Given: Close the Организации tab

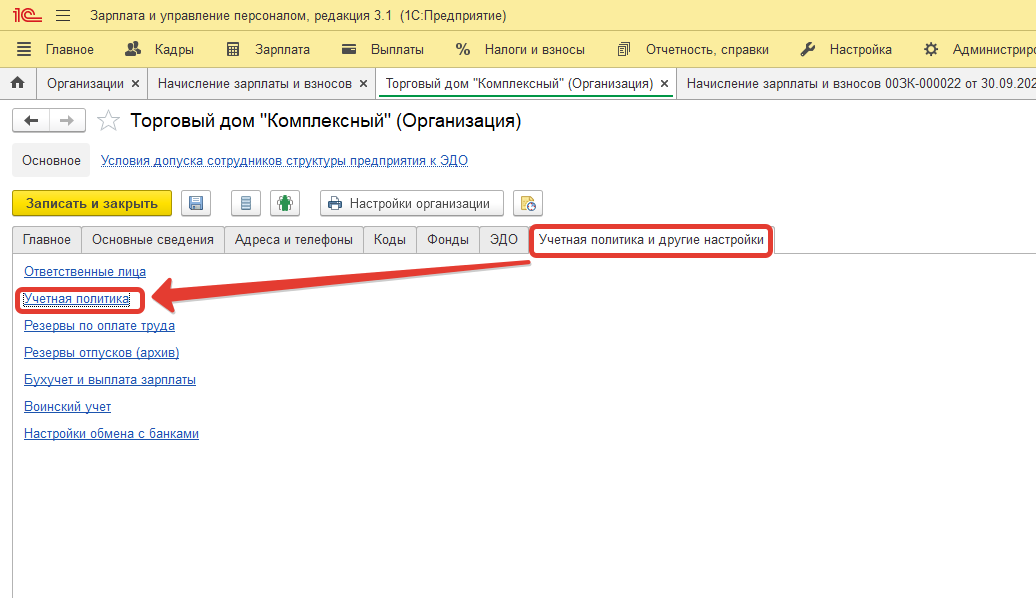Looking at the screenshot, I should point(135,84).
